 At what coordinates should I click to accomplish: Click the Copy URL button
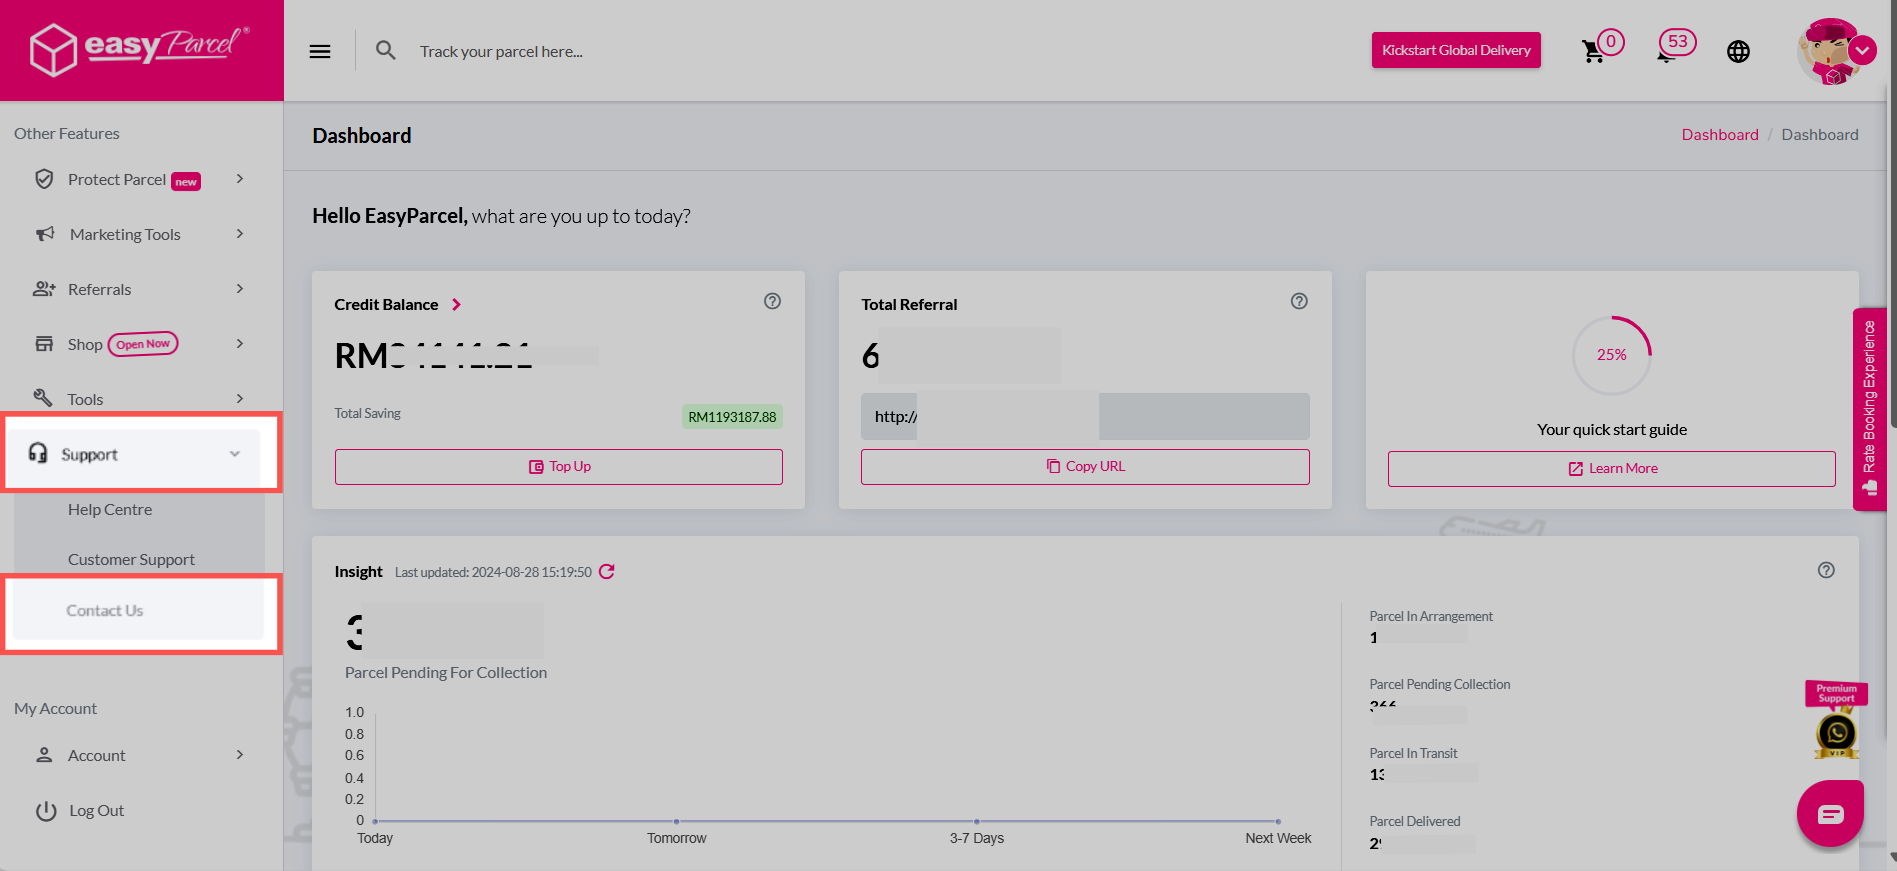(1085, 467)
